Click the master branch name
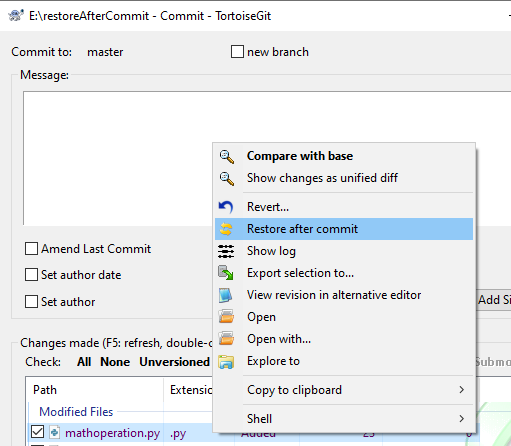 coord(105,52)
